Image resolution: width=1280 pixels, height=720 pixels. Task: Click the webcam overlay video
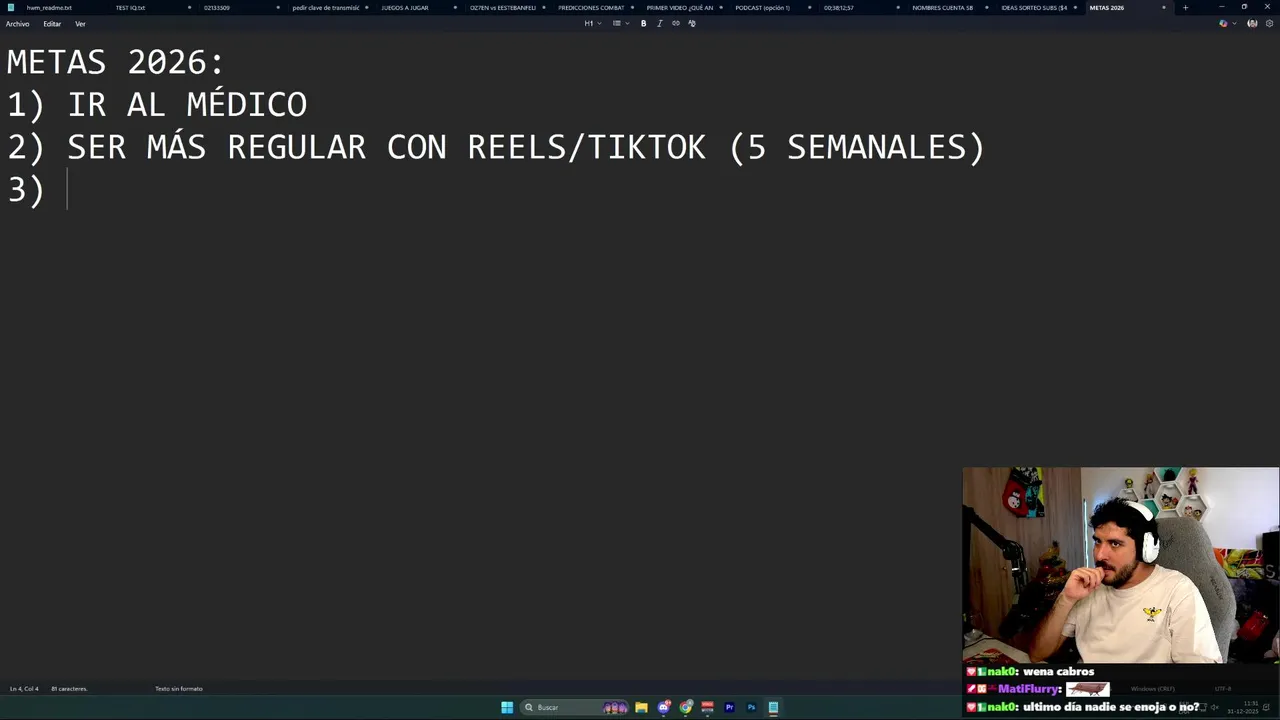(1121, 565)
